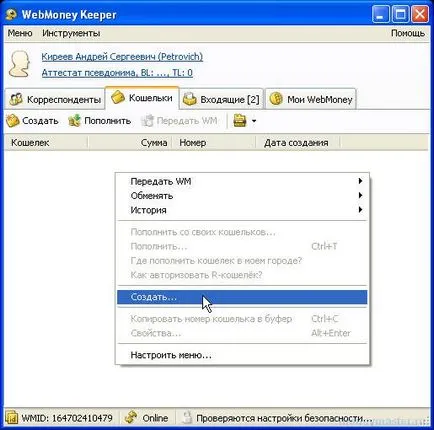This screenshot has height=430, width=434.
Task: Expand the Передать WM submenu arrow
Action: (x=360, y=181)
